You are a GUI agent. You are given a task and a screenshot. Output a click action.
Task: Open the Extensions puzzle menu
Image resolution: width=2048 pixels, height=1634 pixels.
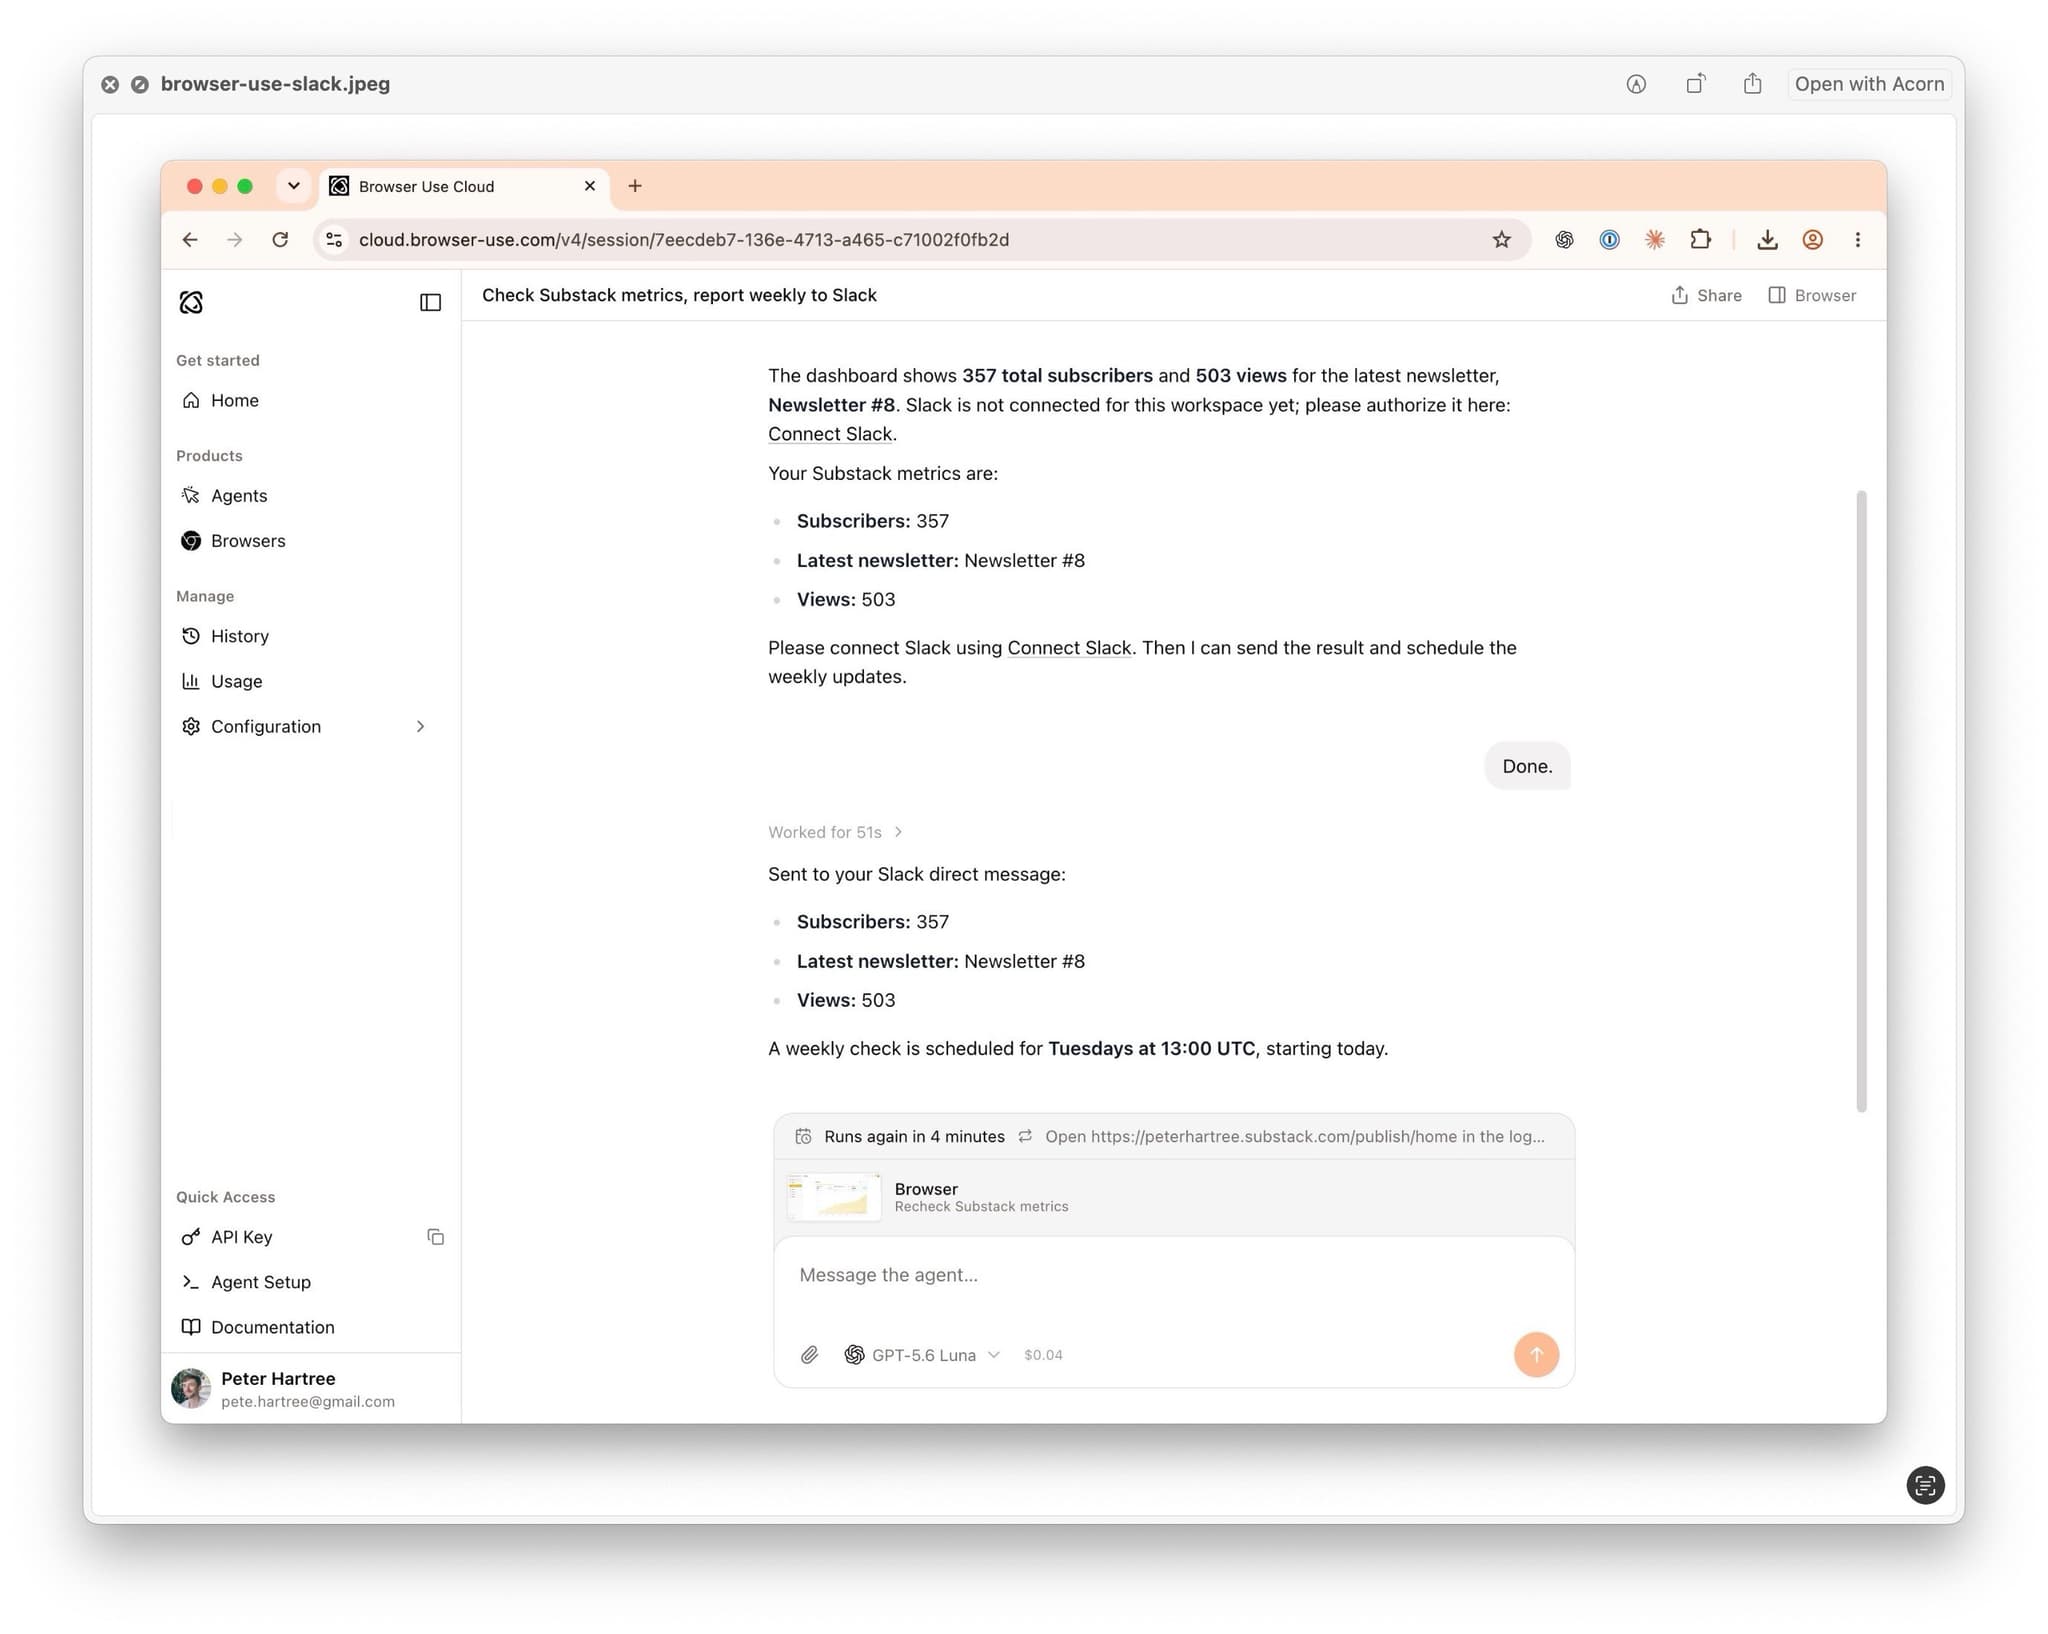(1700, 239)
